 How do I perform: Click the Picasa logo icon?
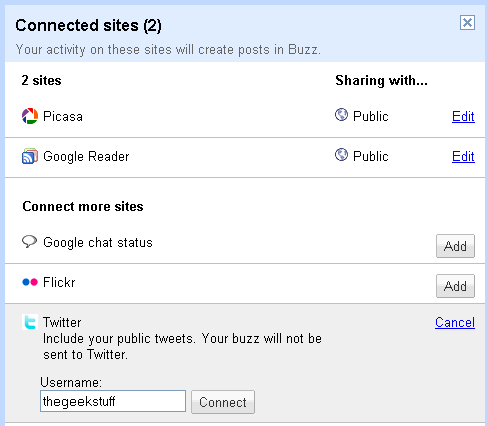(x=30, y=116)
